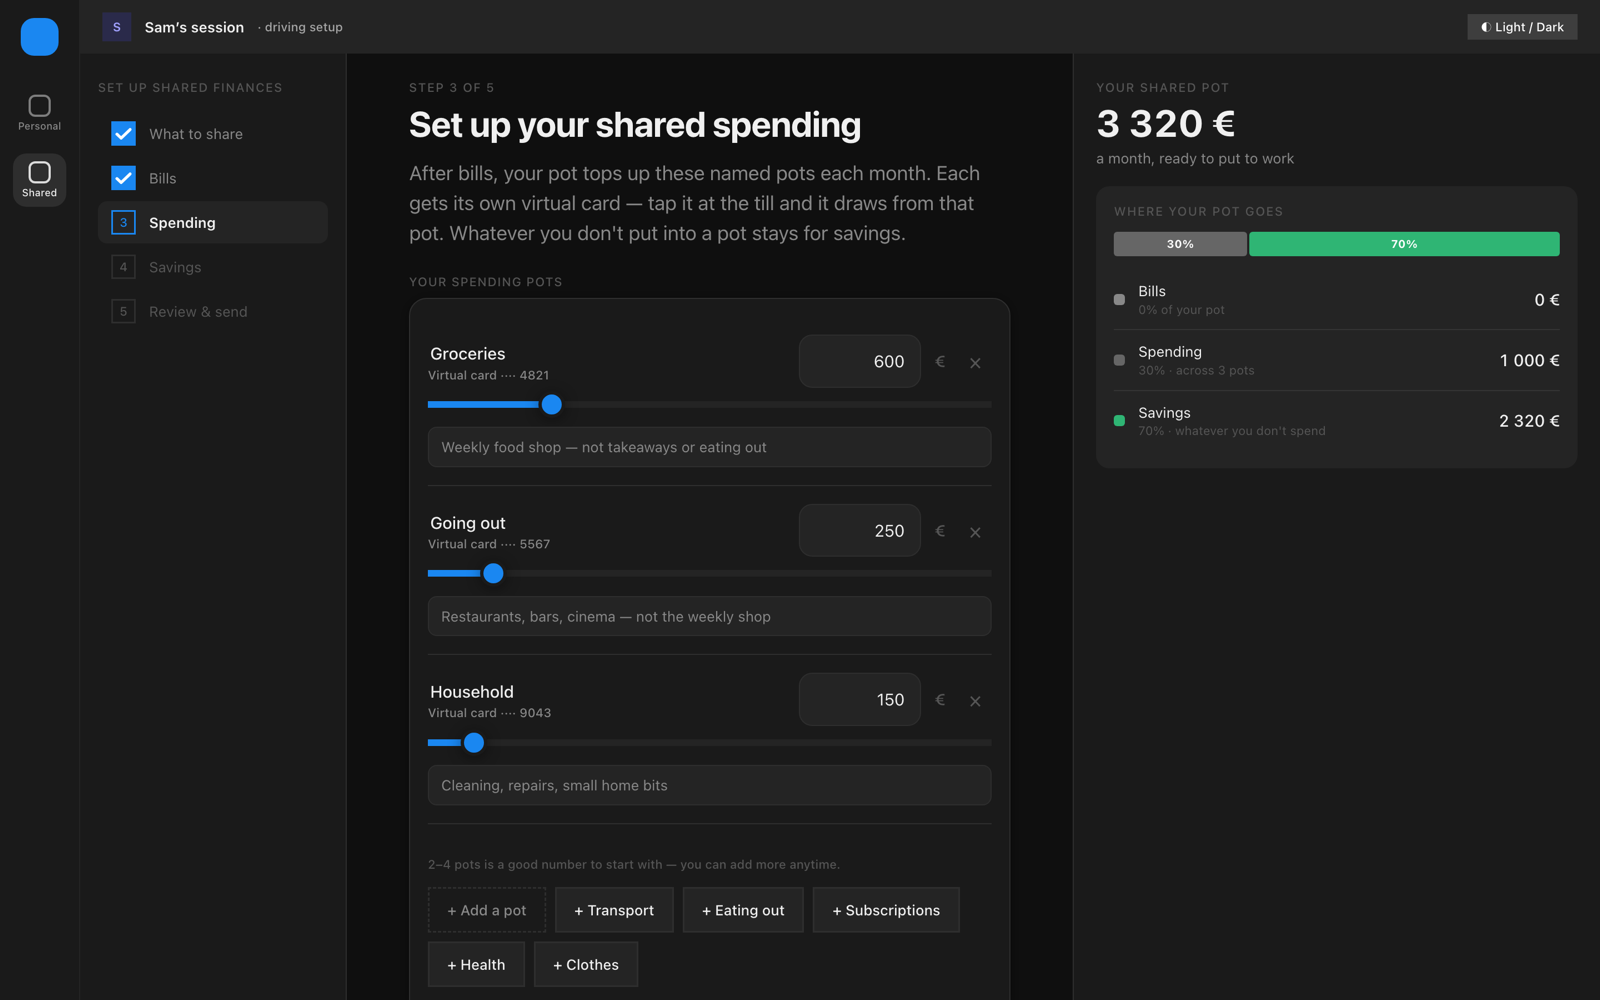This screenshot has width=1600, height=1000.
Task: Click the Groceries amount slider handle
Action: (x=551, y=404)
